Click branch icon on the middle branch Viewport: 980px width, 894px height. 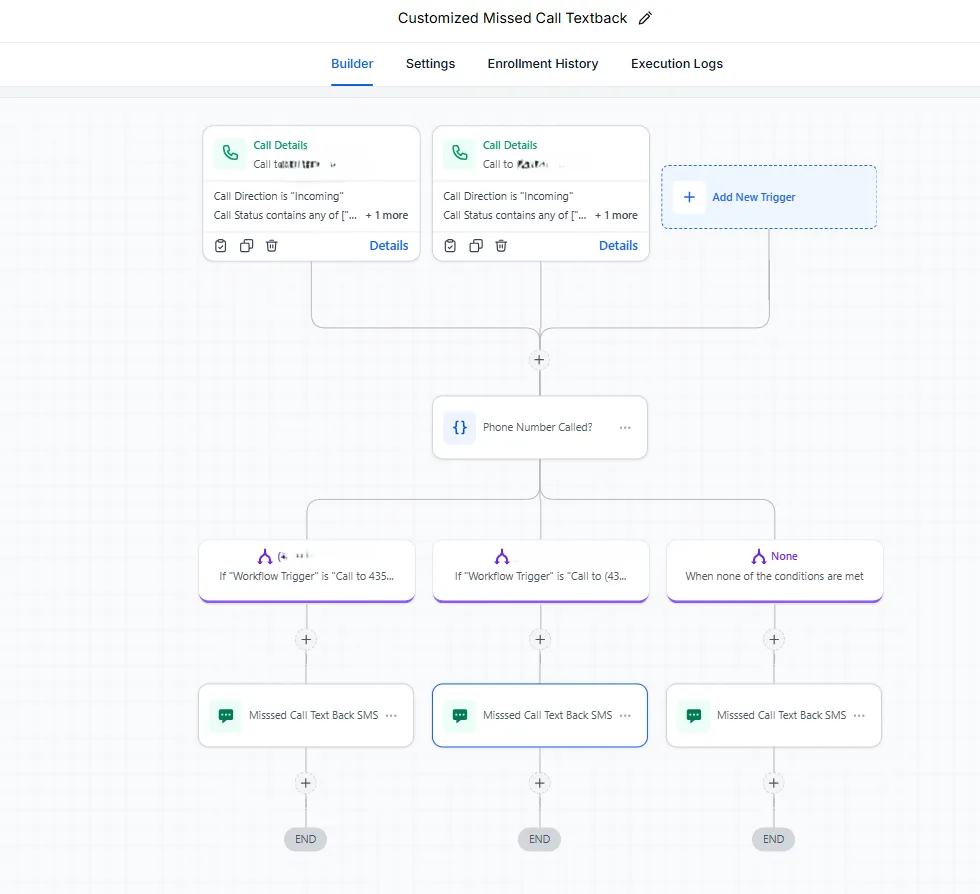[x=502, y=556]
